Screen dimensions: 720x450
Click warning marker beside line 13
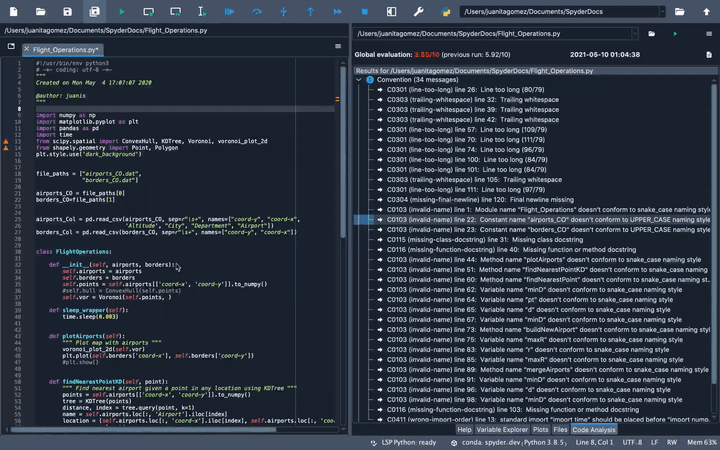(6, 141)
